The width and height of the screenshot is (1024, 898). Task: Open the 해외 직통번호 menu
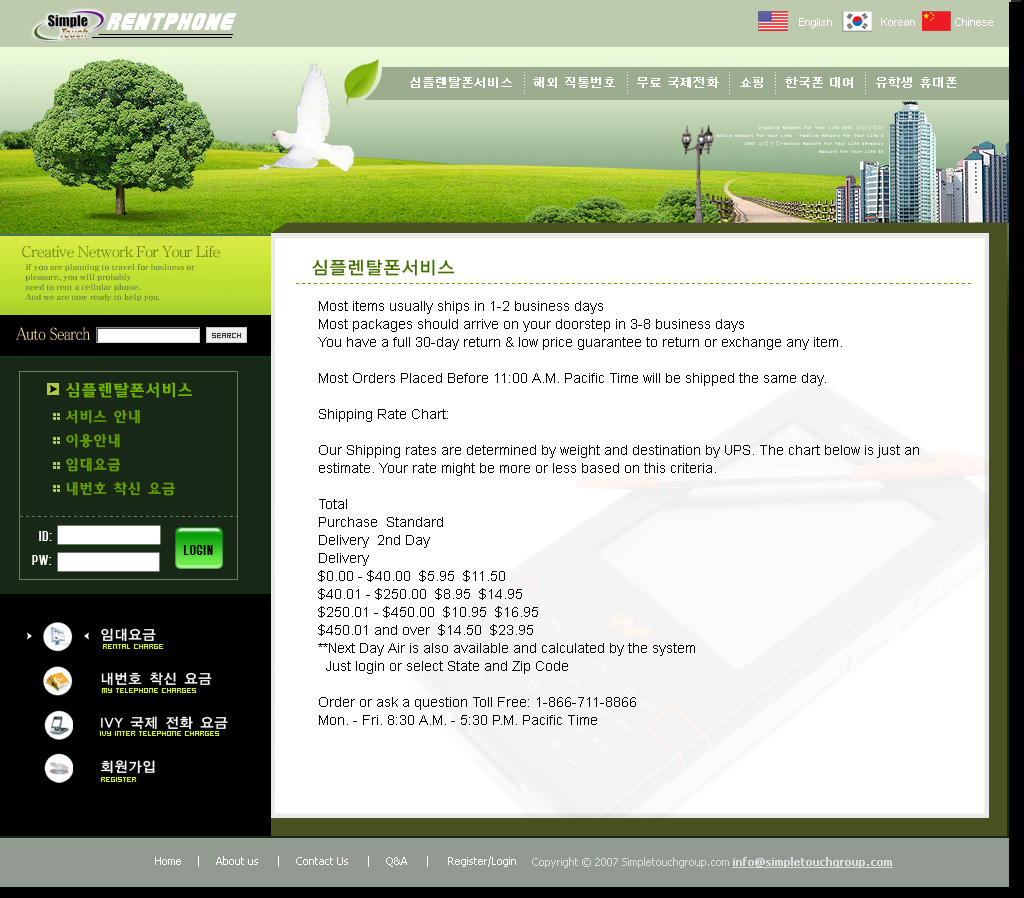tap(574, 83)
